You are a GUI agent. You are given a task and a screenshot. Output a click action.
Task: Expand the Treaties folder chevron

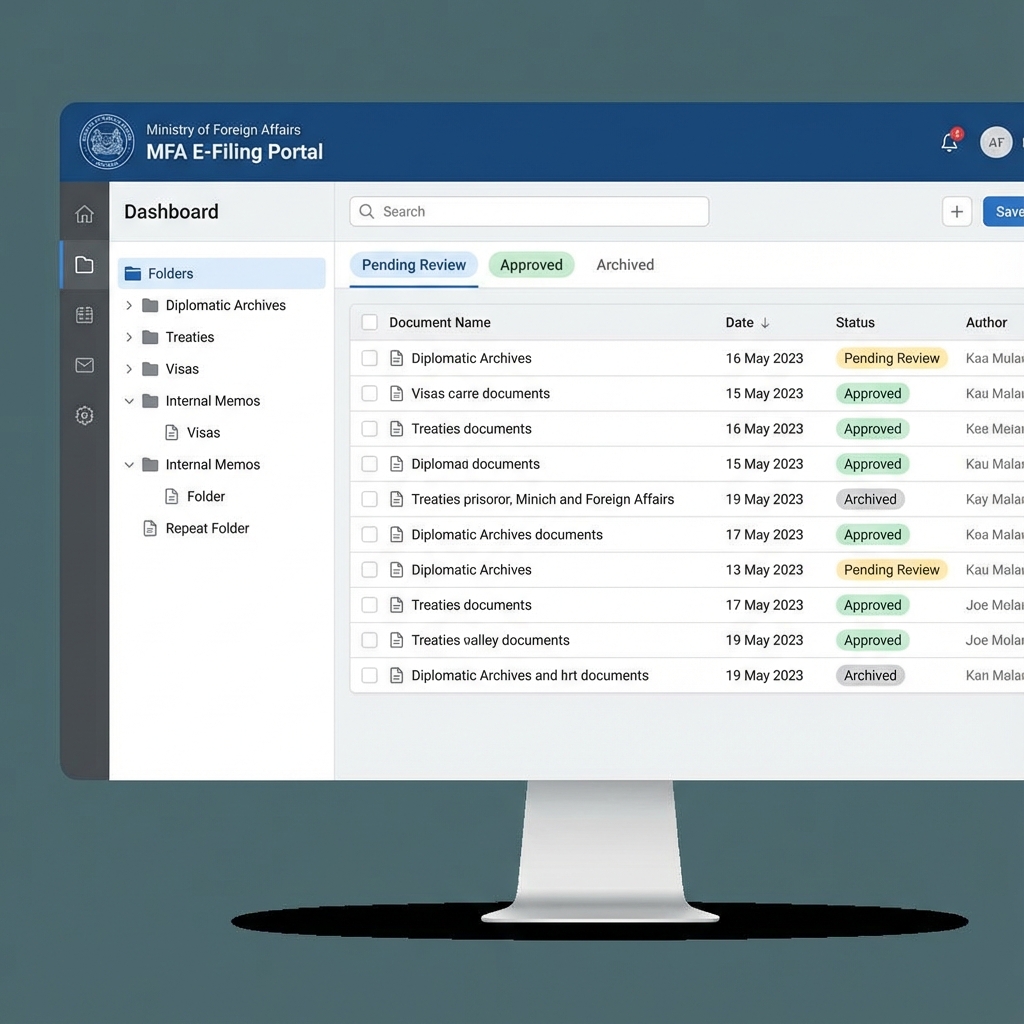click(x=129, y=337)
